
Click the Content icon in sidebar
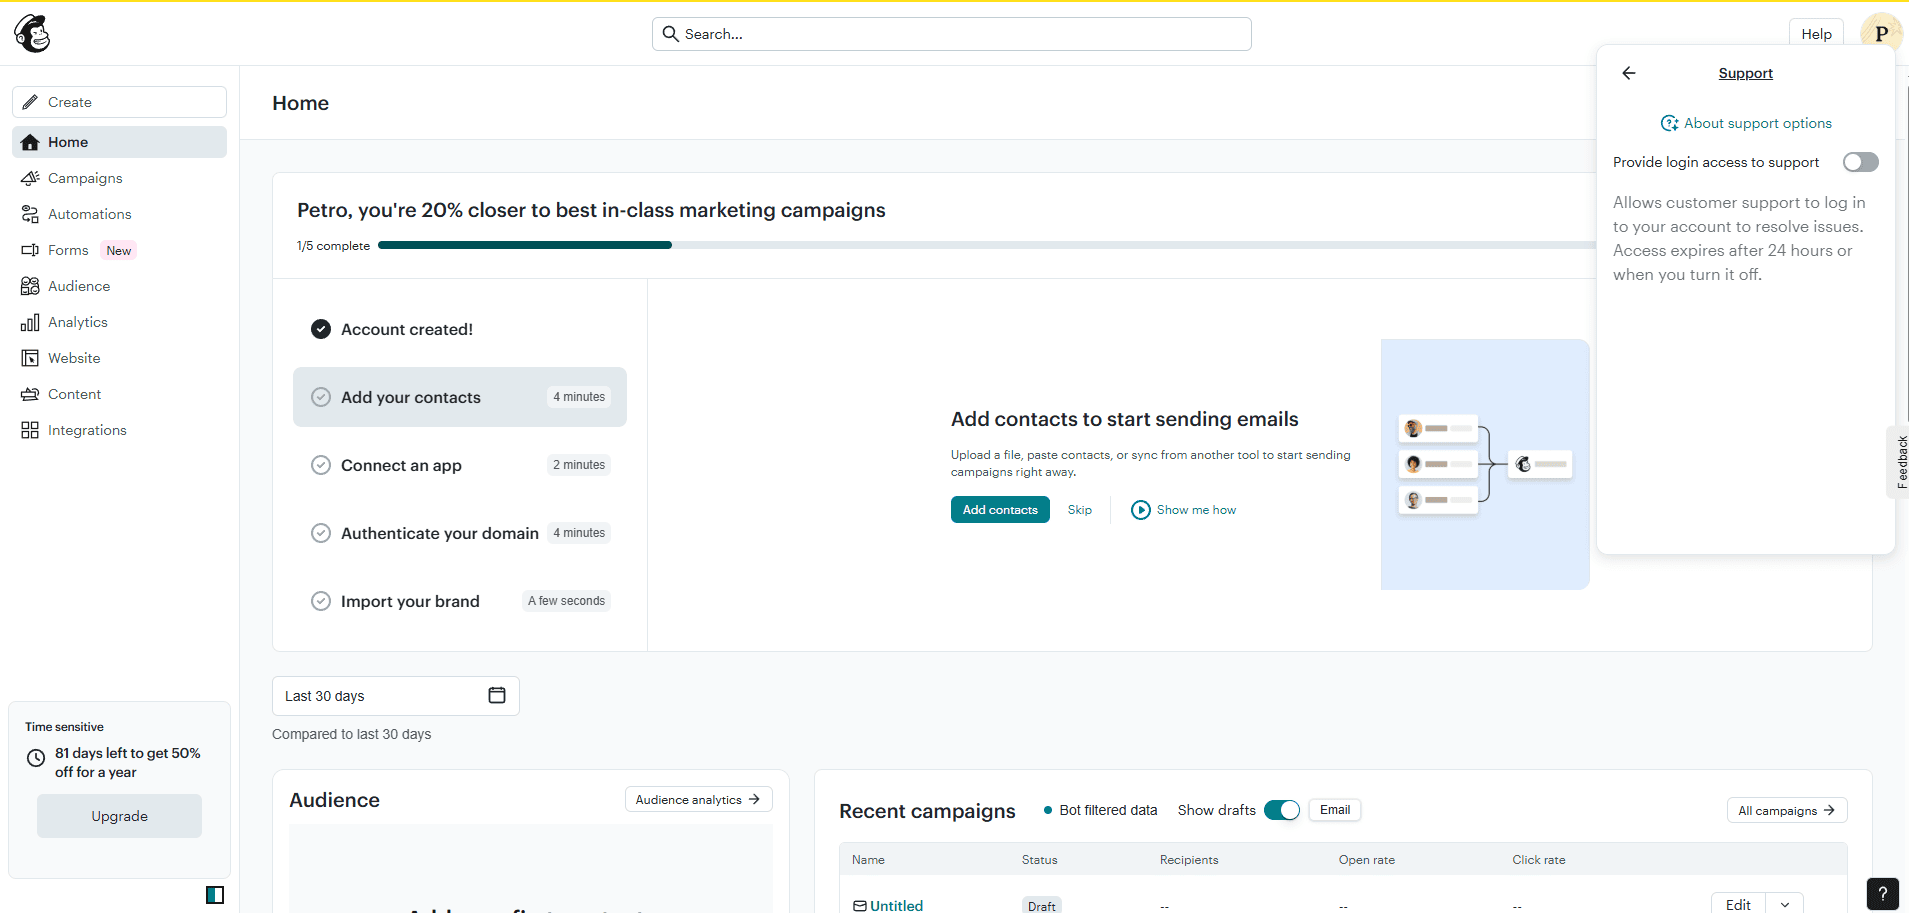(30, 394)
